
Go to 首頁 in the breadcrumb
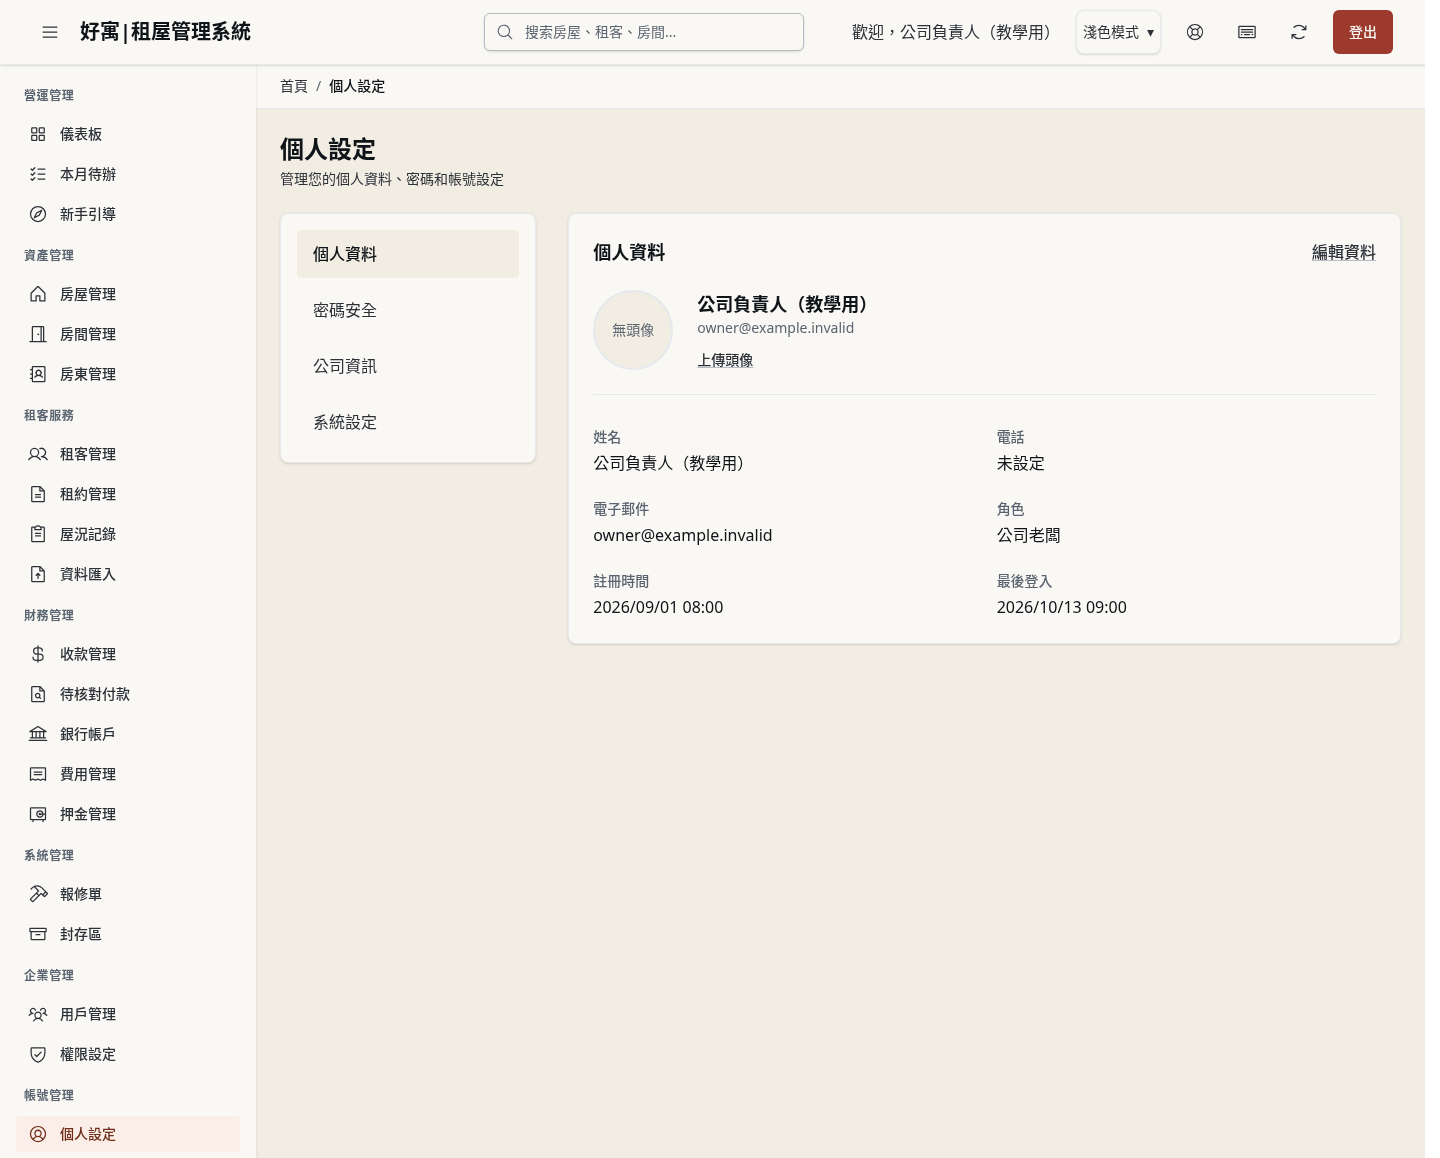pyautogui.click(x=294, y=86)
